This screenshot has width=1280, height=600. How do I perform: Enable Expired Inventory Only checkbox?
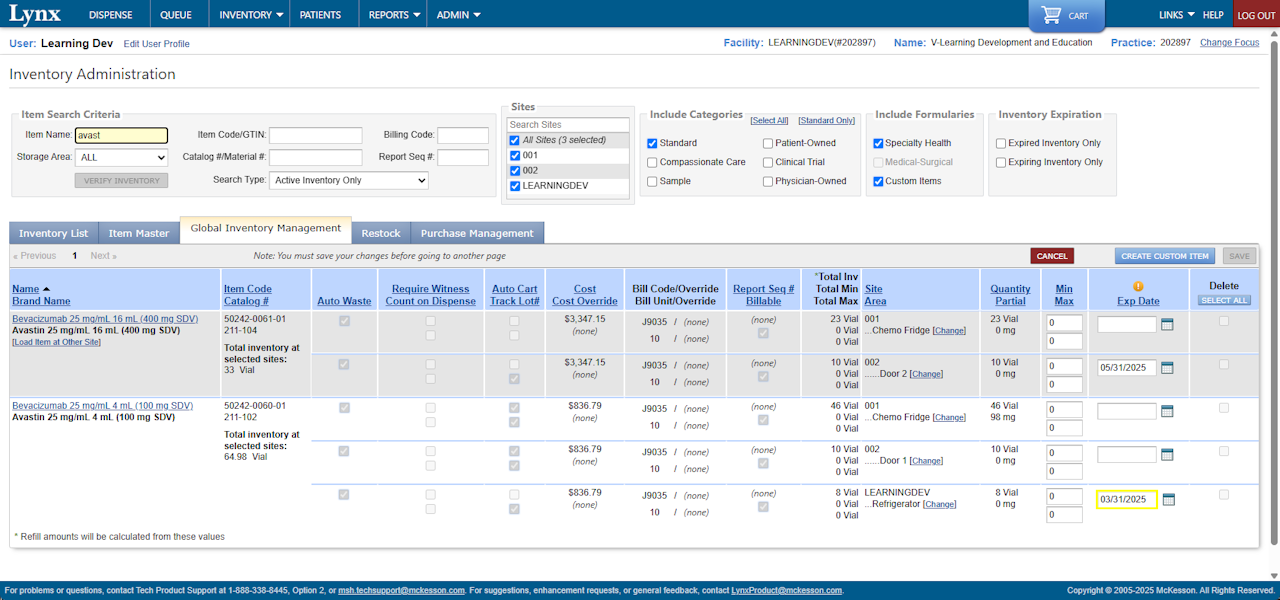pyautogui.click(x=1001, y=143)
